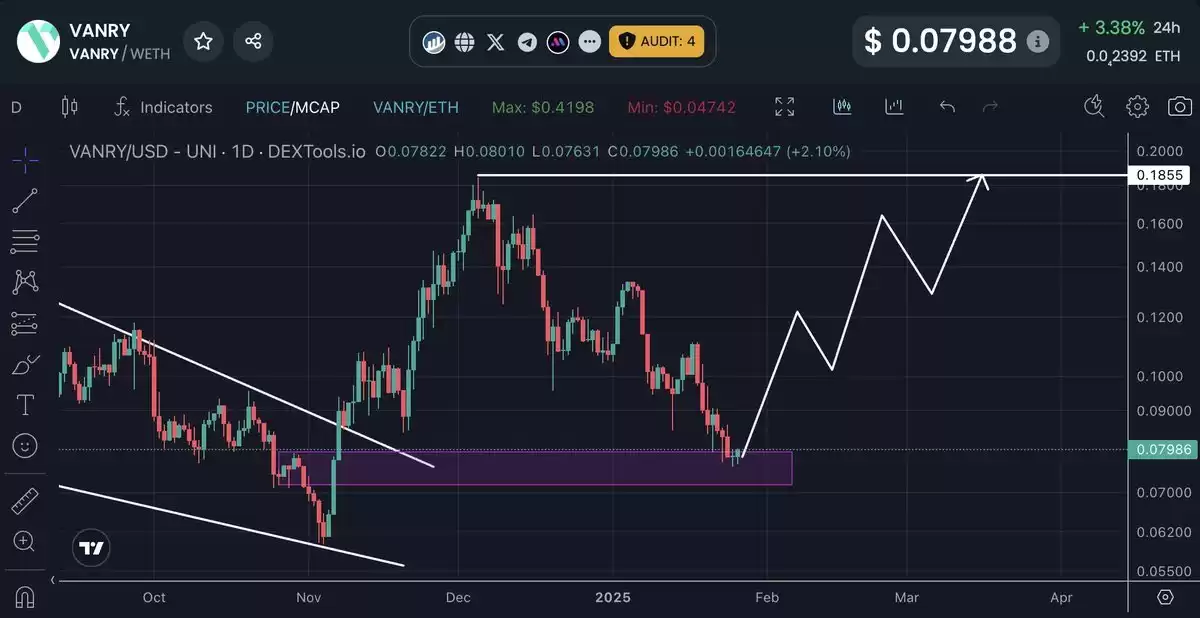
Task: Show more links via three-dots icon
Action: 590,42
